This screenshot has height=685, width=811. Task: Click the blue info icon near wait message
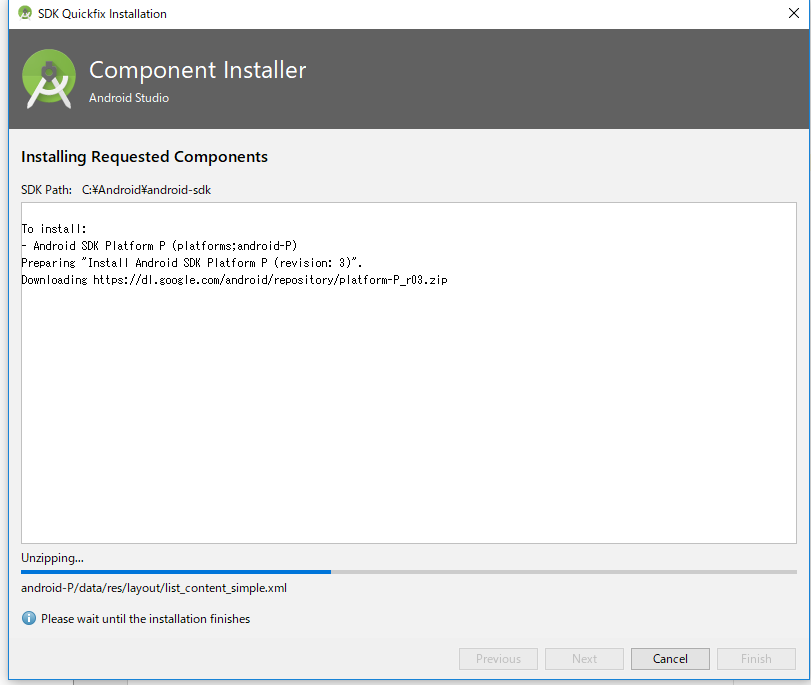[29, 618]
